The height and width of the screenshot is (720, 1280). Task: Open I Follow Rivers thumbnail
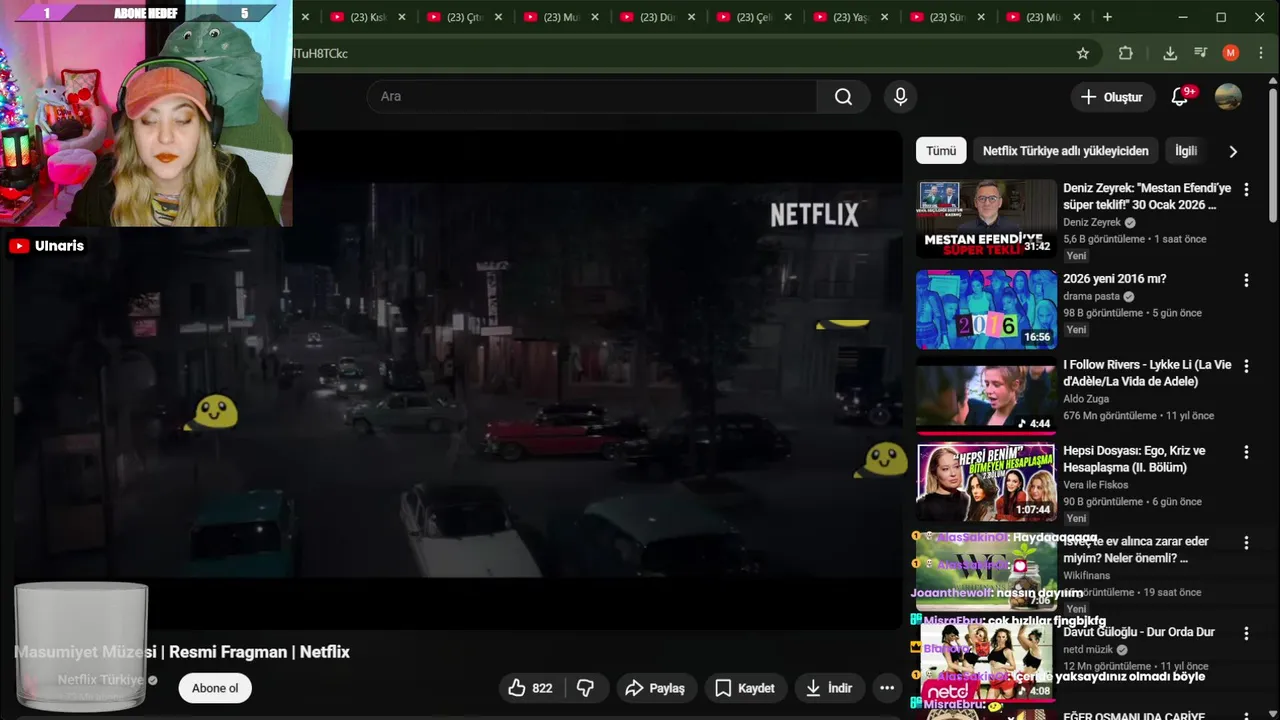click(x=986, y=395)
